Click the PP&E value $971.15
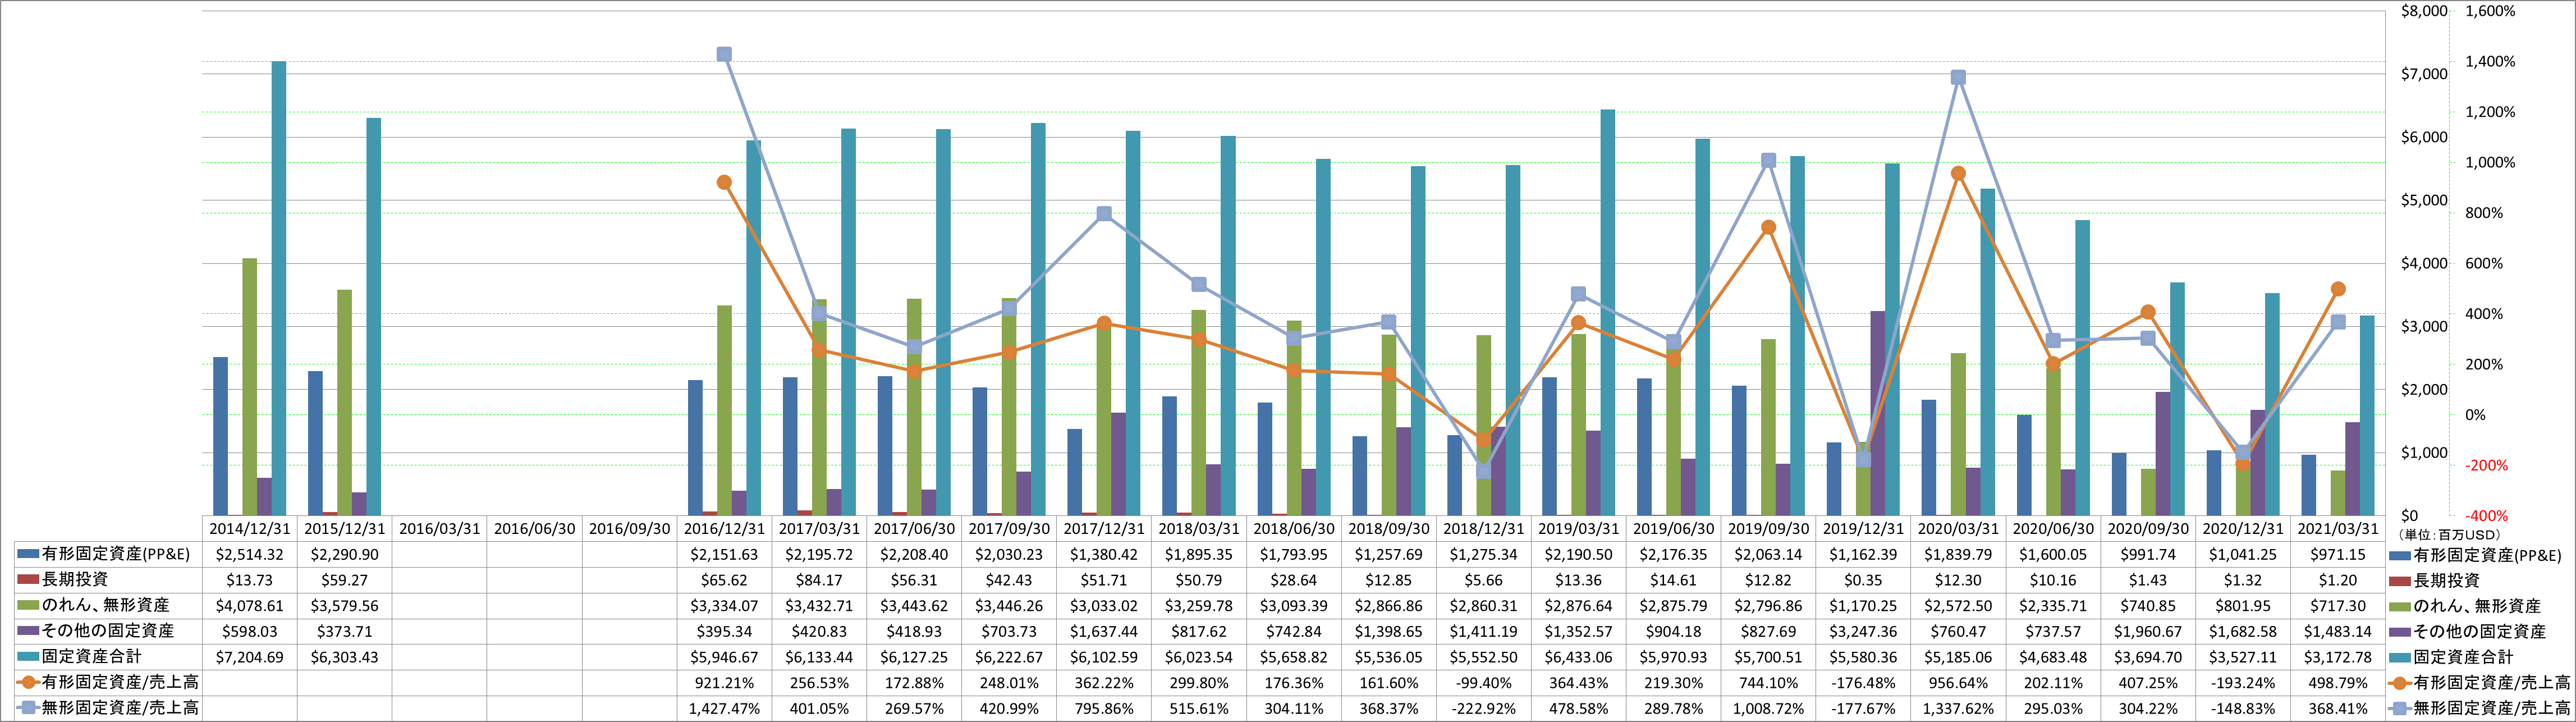 click(x=2338, y=554)
